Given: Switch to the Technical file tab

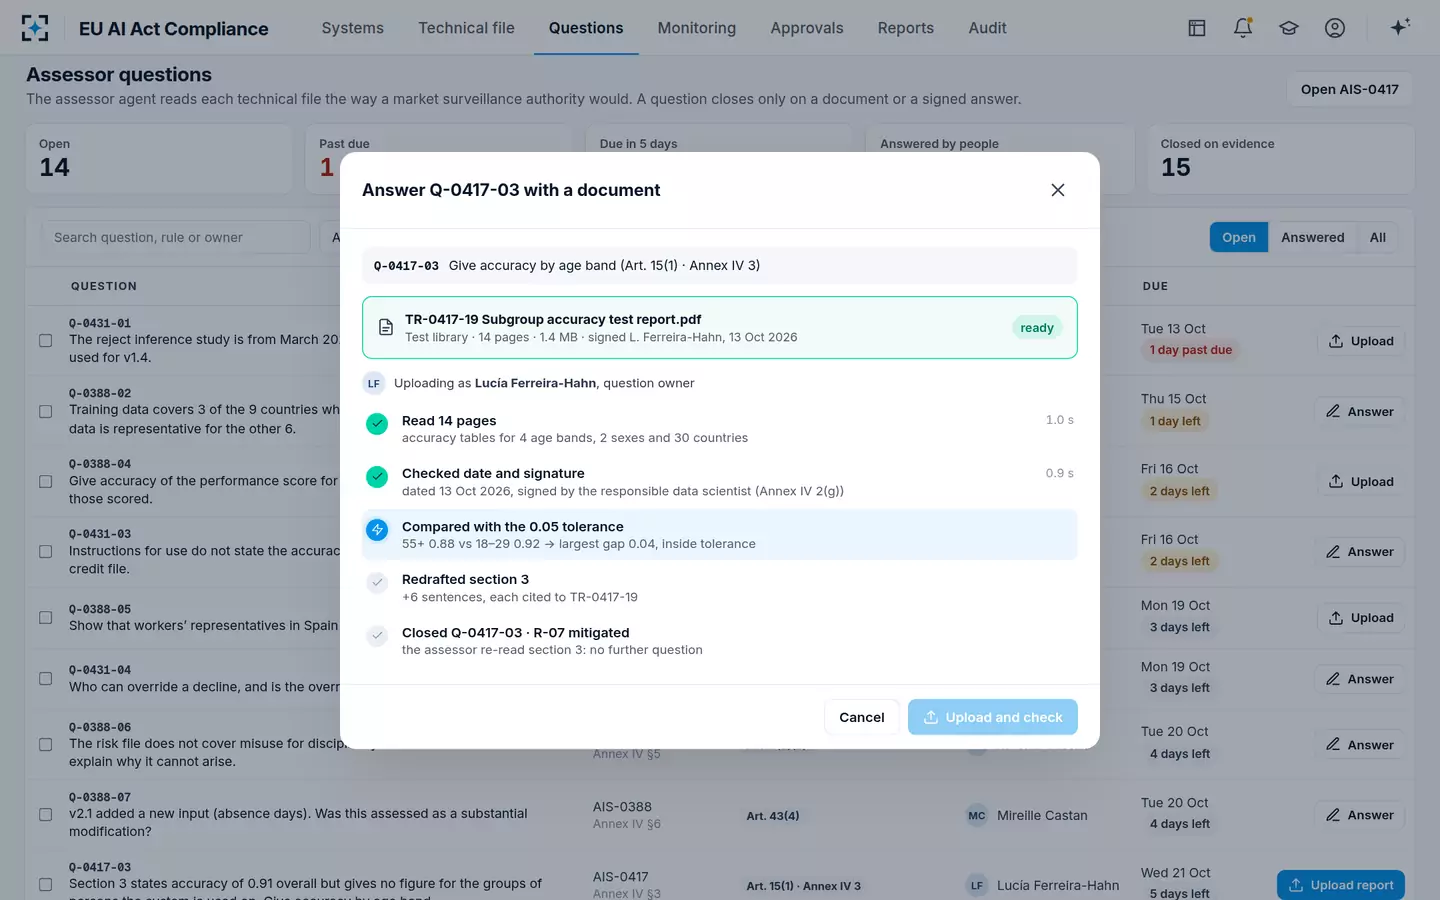Looking at the screenshot, I should [x=466, y=28].
